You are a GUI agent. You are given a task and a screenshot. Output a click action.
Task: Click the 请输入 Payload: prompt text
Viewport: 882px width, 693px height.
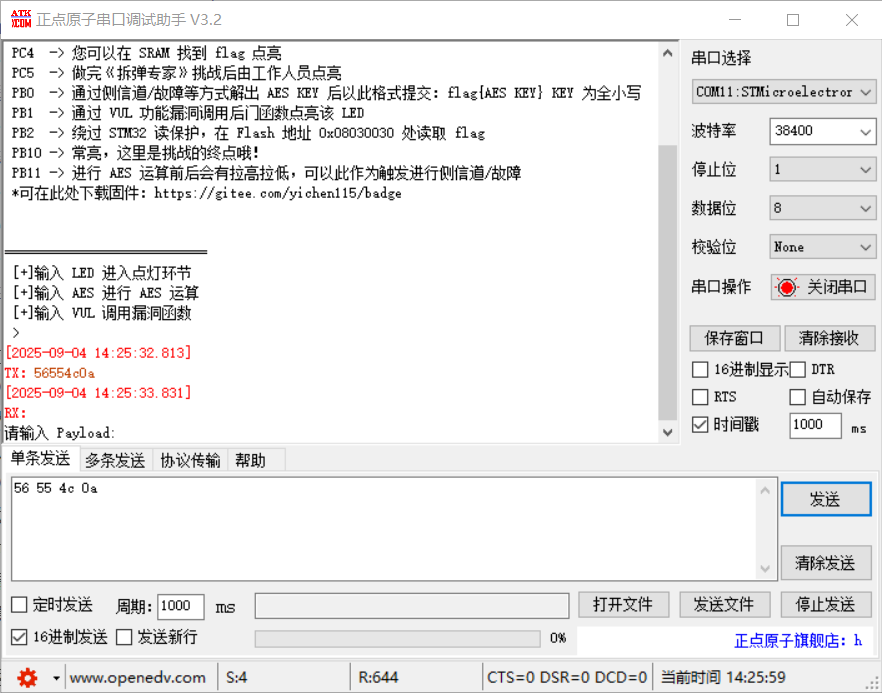(x=60, y=433)
